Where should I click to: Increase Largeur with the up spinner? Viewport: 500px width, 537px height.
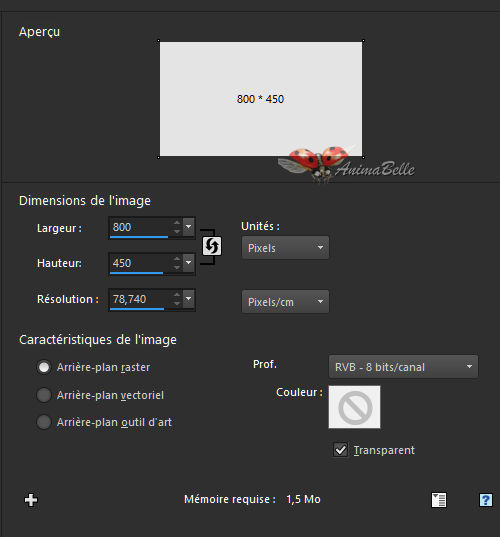pos(177,223)
